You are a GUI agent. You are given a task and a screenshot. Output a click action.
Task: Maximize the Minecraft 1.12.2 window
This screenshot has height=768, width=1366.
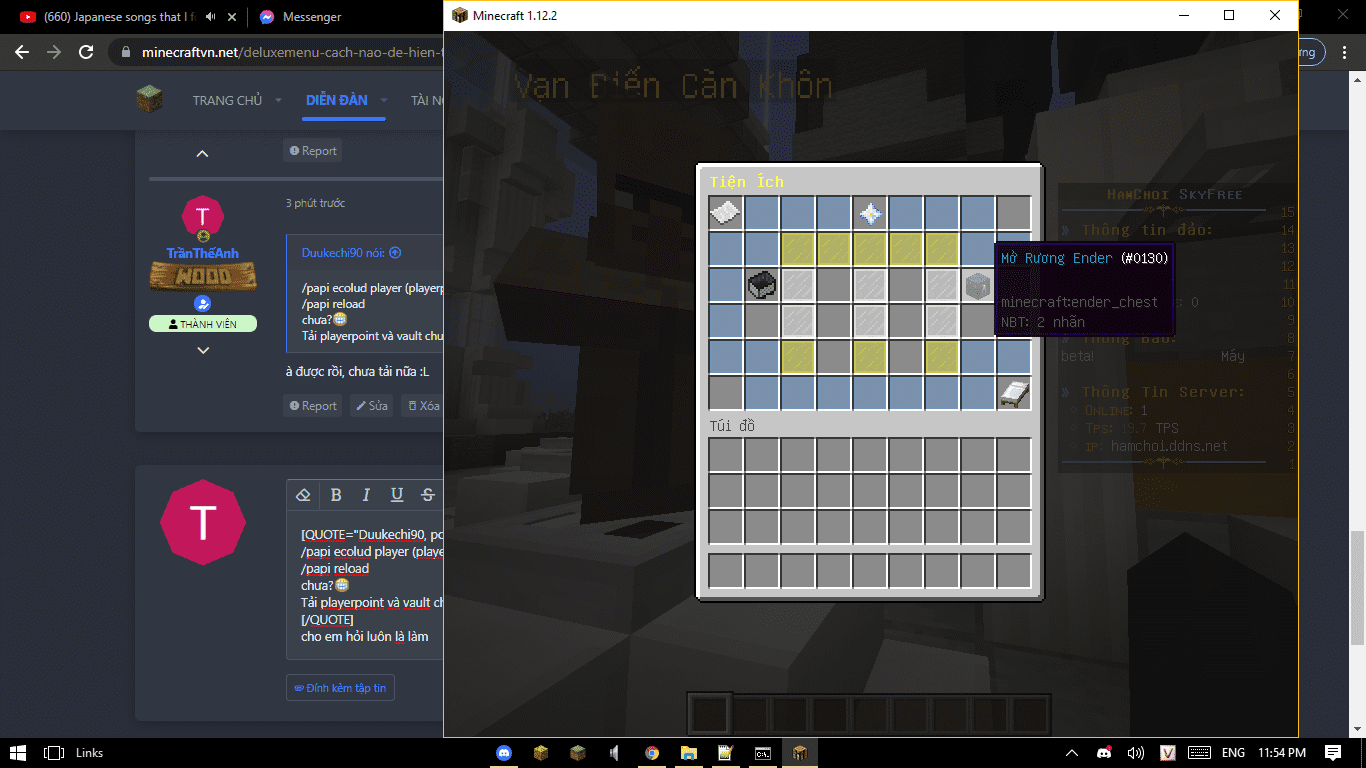pyautogui.click(x=1229, y=15)
